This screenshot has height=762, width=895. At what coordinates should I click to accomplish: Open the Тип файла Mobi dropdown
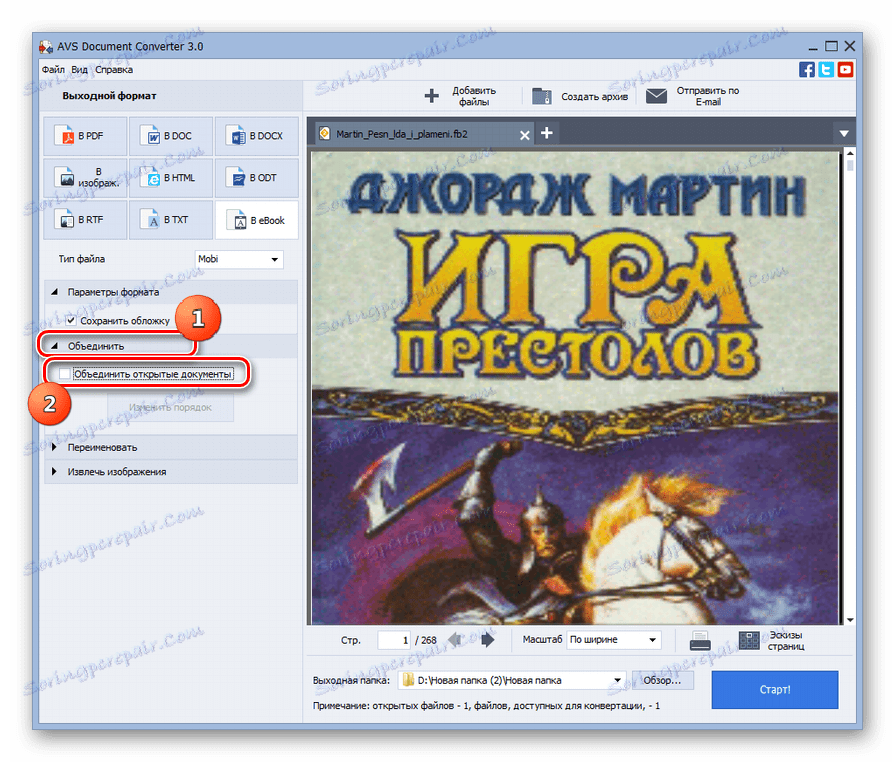pos(239,259)
